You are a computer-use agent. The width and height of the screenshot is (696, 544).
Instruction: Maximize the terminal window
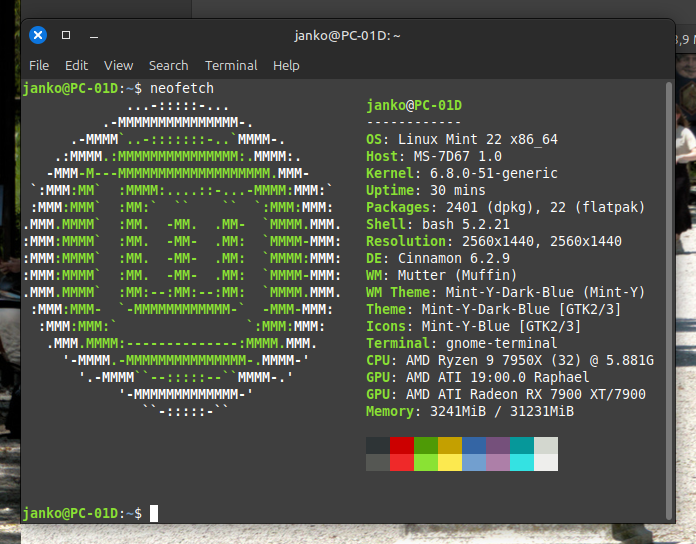[x=66, y=35]
